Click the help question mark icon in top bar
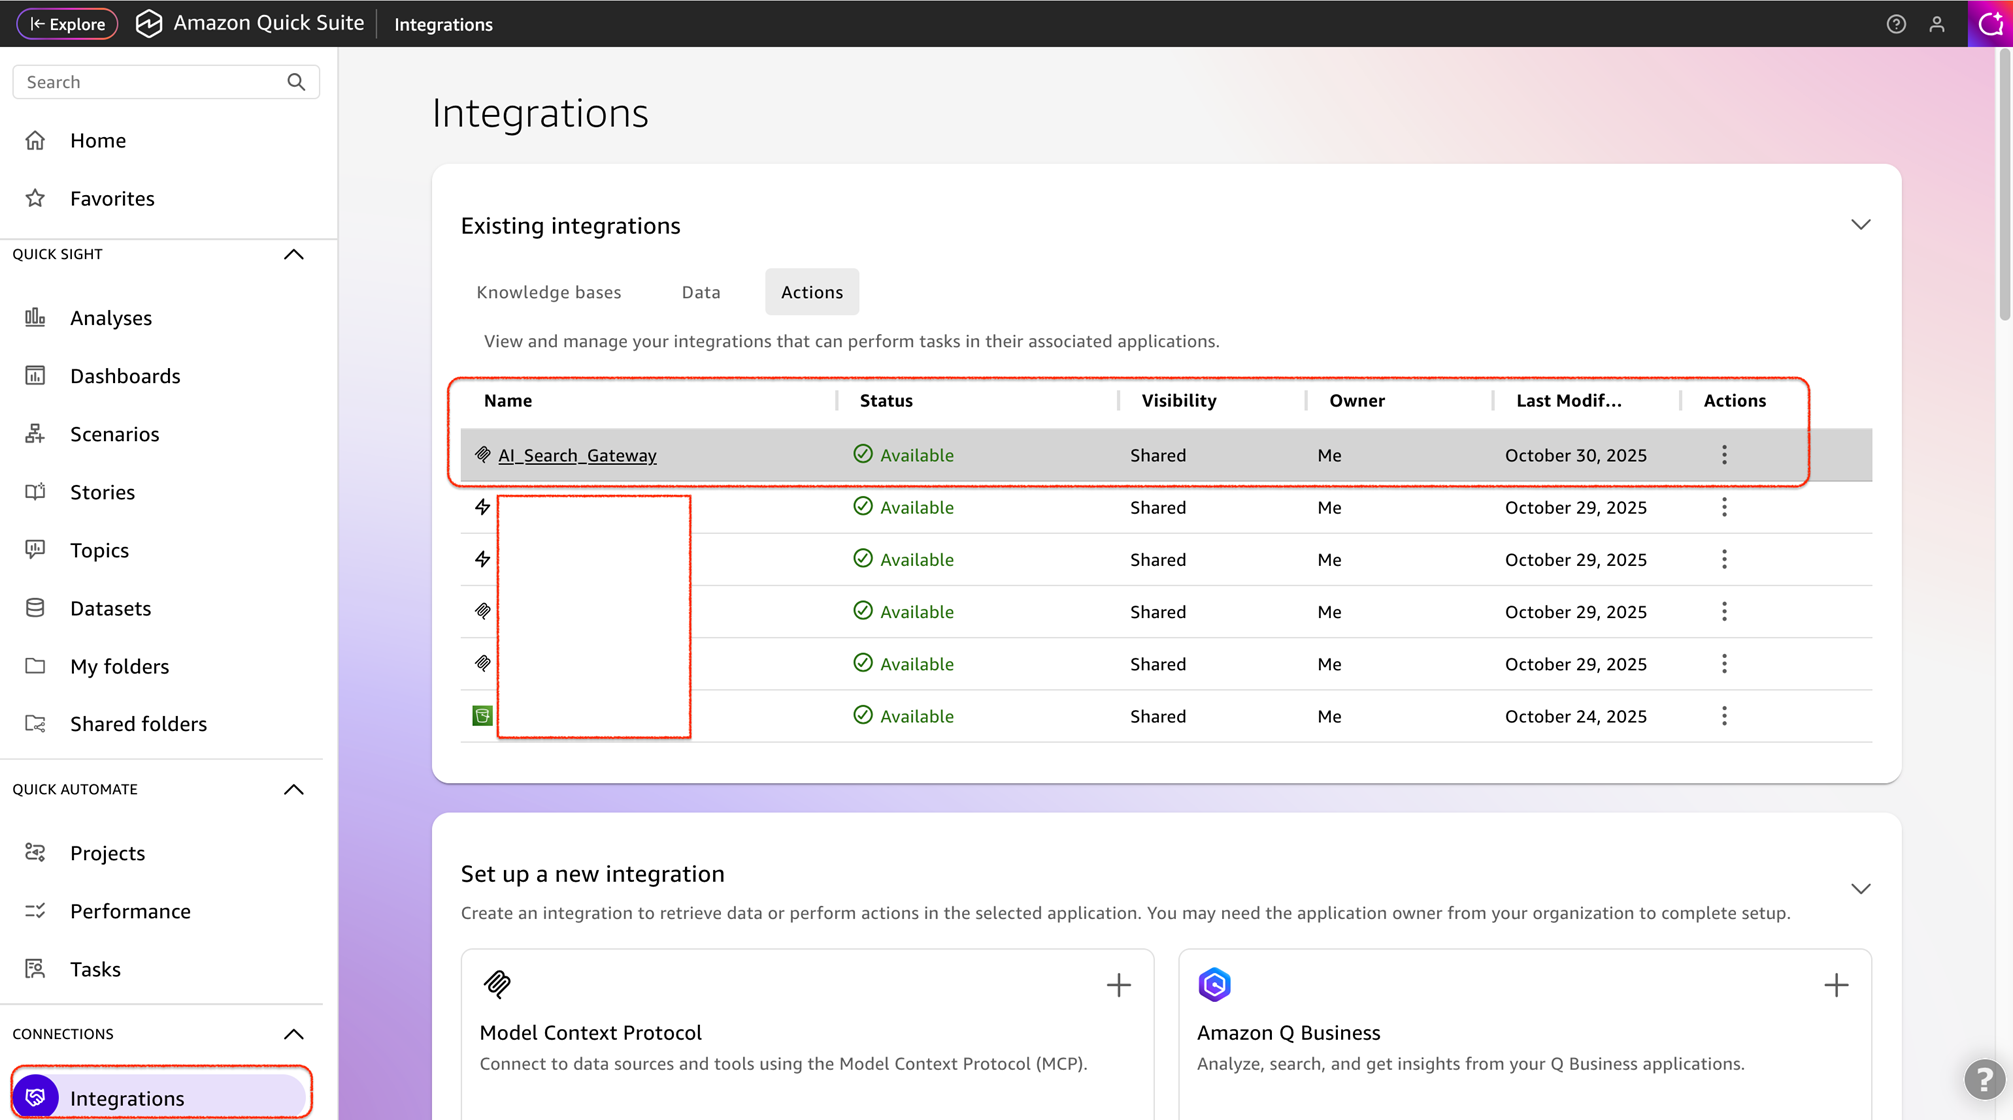This screenshot has width=2013, height=1120. pos(1896,24)
